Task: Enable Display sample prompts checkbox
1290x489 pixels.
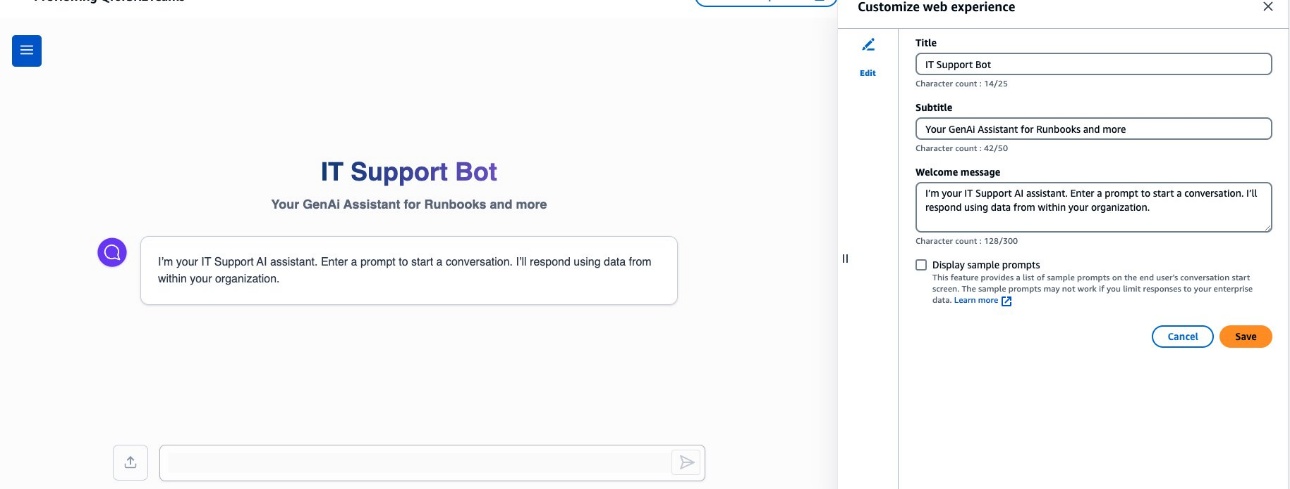Action: click(x=921, y=265)
